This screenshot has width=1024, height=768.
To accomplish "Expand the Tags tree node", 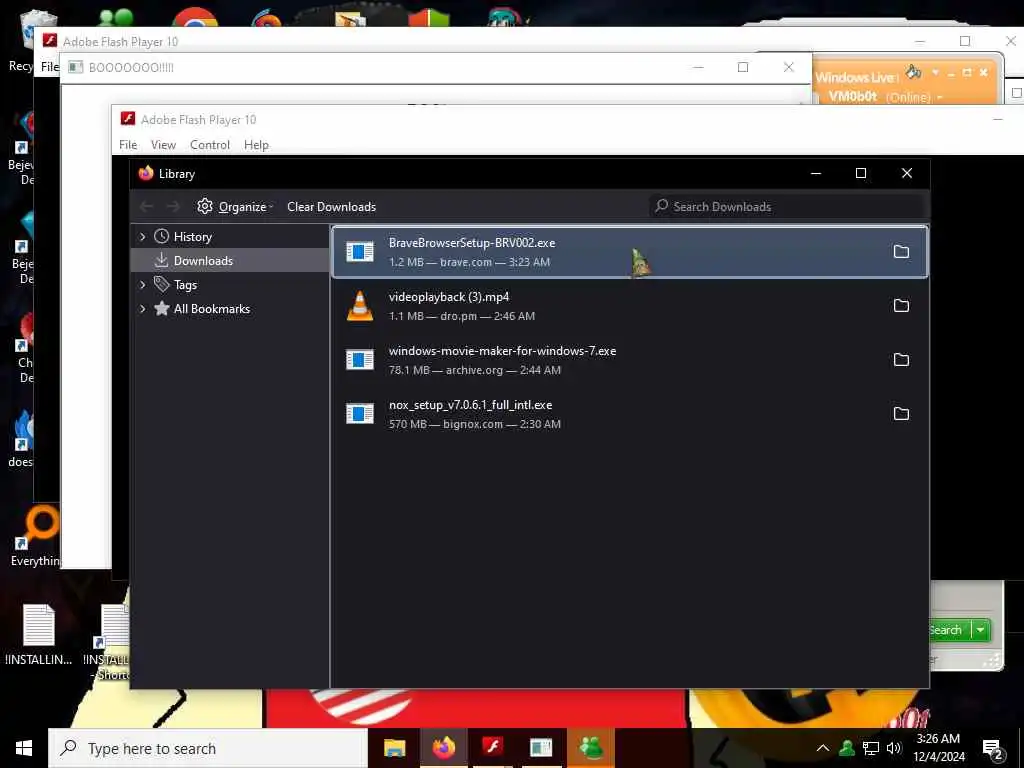I will (142, 285).
